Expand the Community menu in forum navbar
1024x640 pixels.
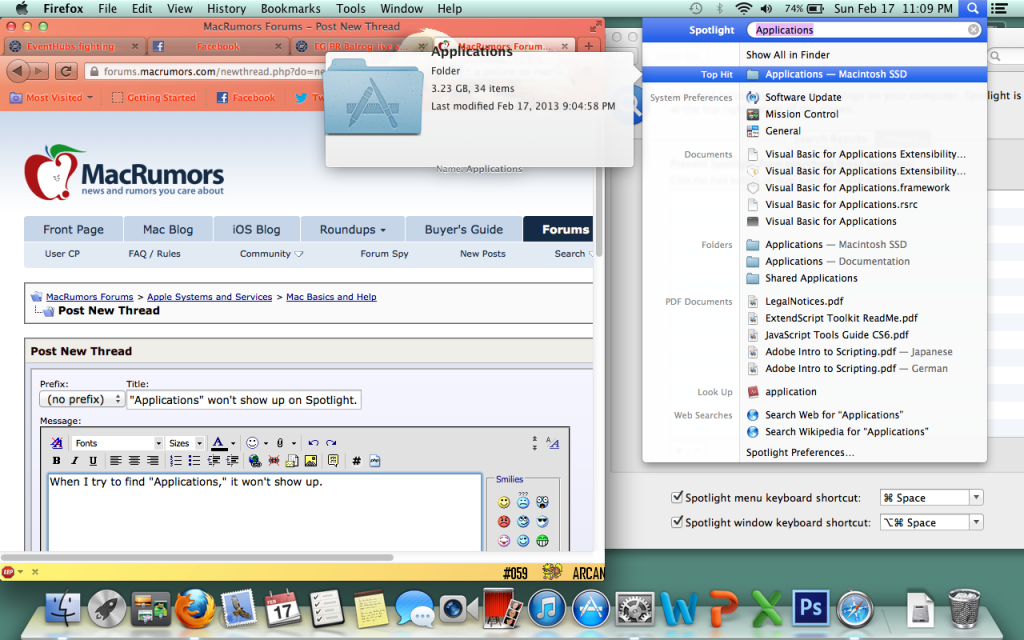coord(271,253)
